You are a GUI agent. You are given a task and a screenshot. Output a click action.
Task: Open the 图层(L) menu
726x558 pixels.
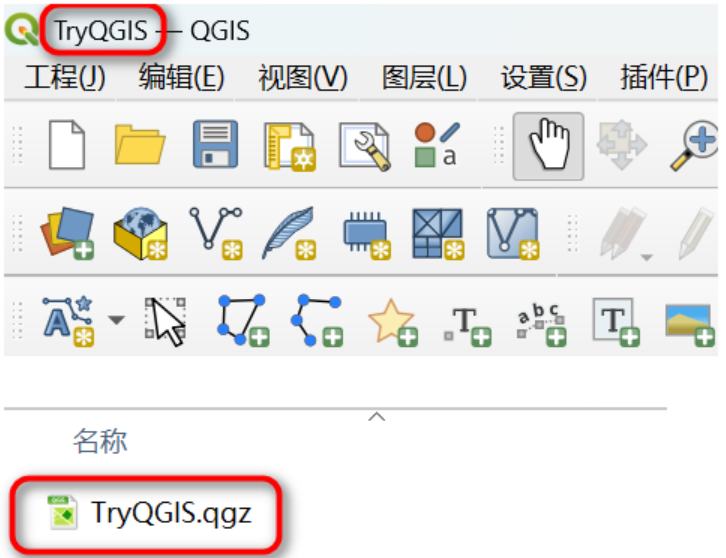pos(424,77)
